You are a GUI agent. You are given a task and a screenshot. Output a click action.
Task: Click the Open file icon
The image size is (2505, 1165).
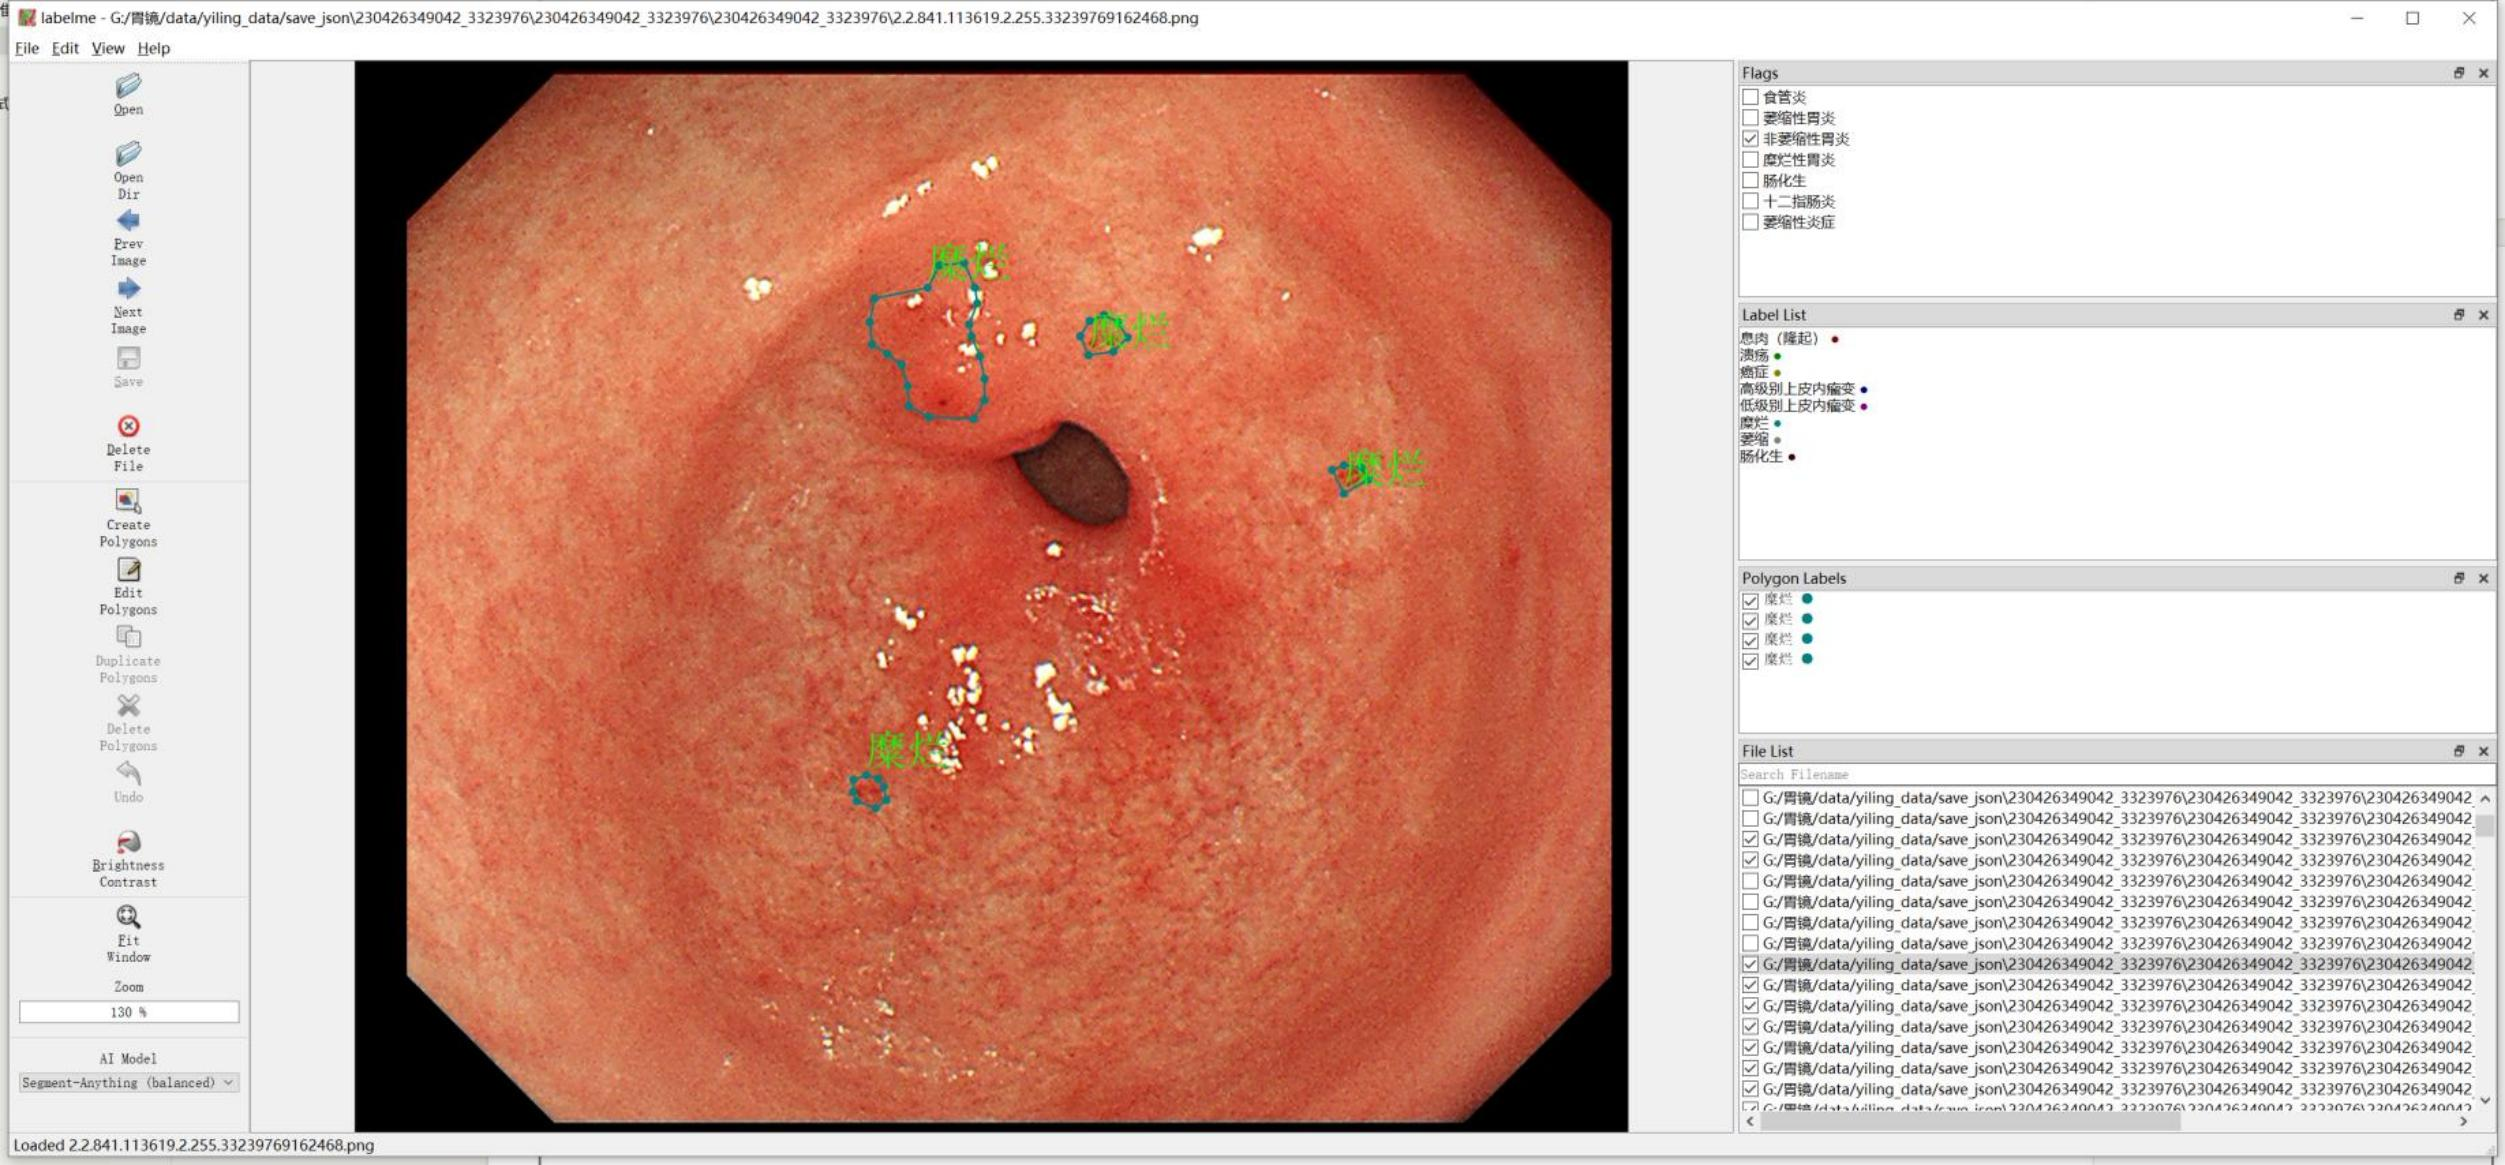click(x=128, y=87)
